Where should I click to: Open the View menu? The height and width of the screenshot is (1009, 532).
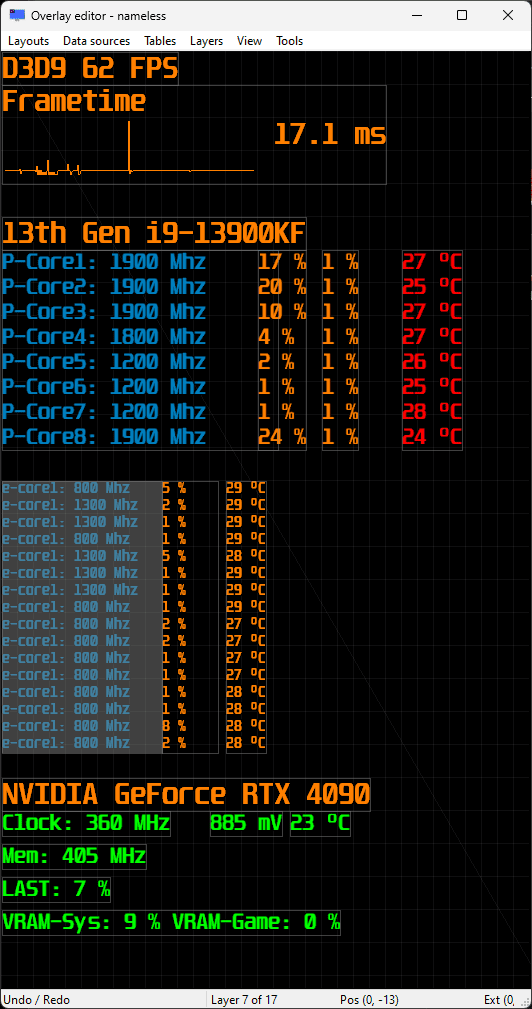point(250,41)
